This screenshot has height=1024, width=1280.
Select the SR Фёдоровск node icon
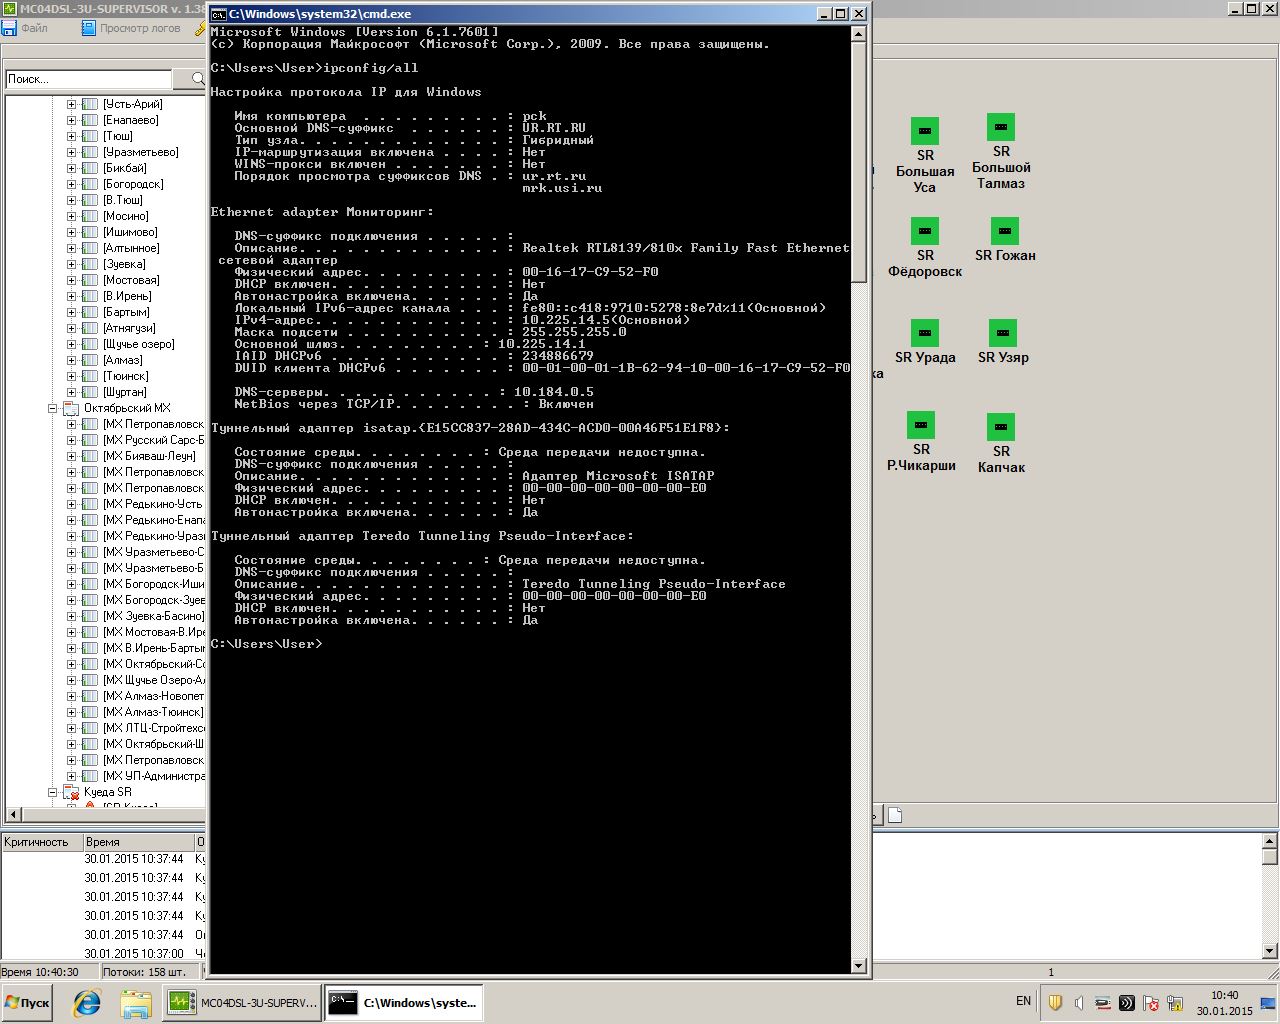(x=925, y=231)
